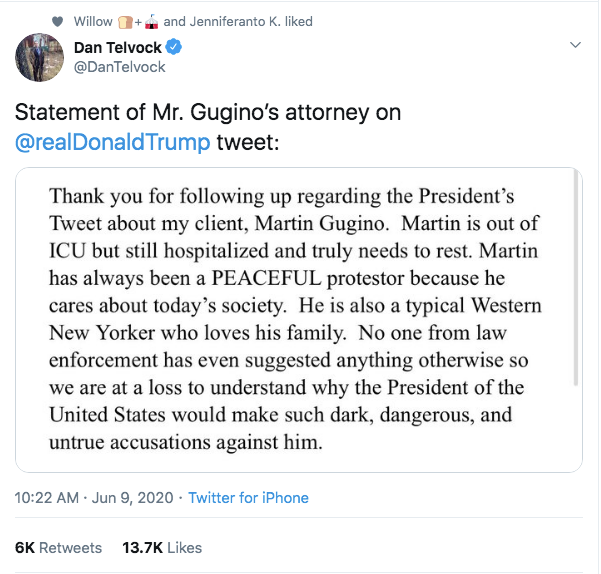
Task: Open Willow's profile from the liked notice
Action: pyautogui.click(x=93, y=21)
